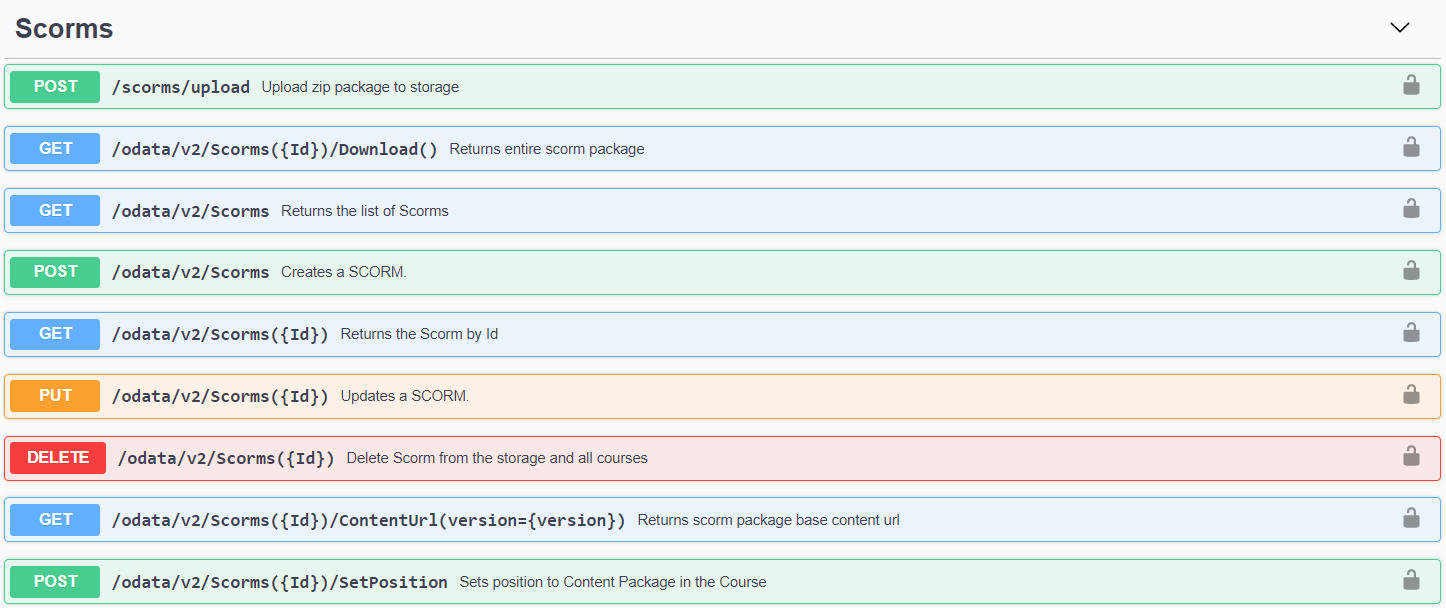Click the POST badge for SetPosition endpoint

click(55, 582)
